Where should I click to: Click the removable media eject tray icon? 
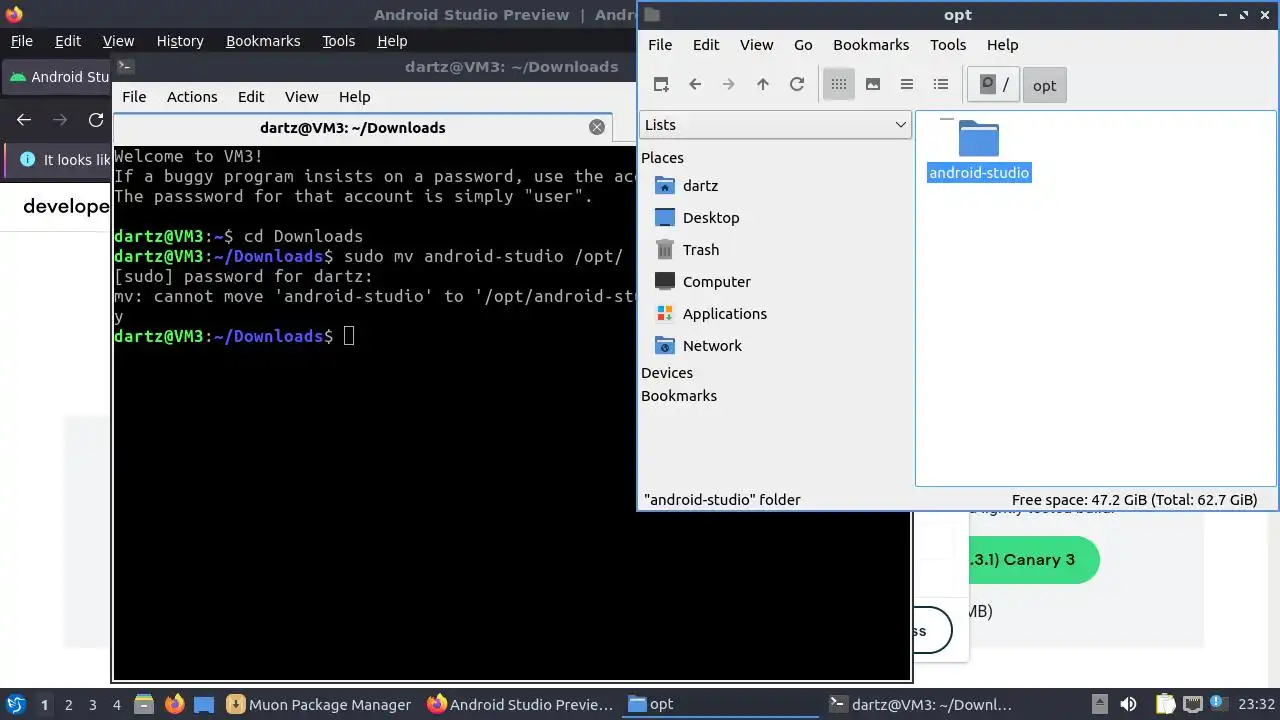click(x=1099, y=704)
